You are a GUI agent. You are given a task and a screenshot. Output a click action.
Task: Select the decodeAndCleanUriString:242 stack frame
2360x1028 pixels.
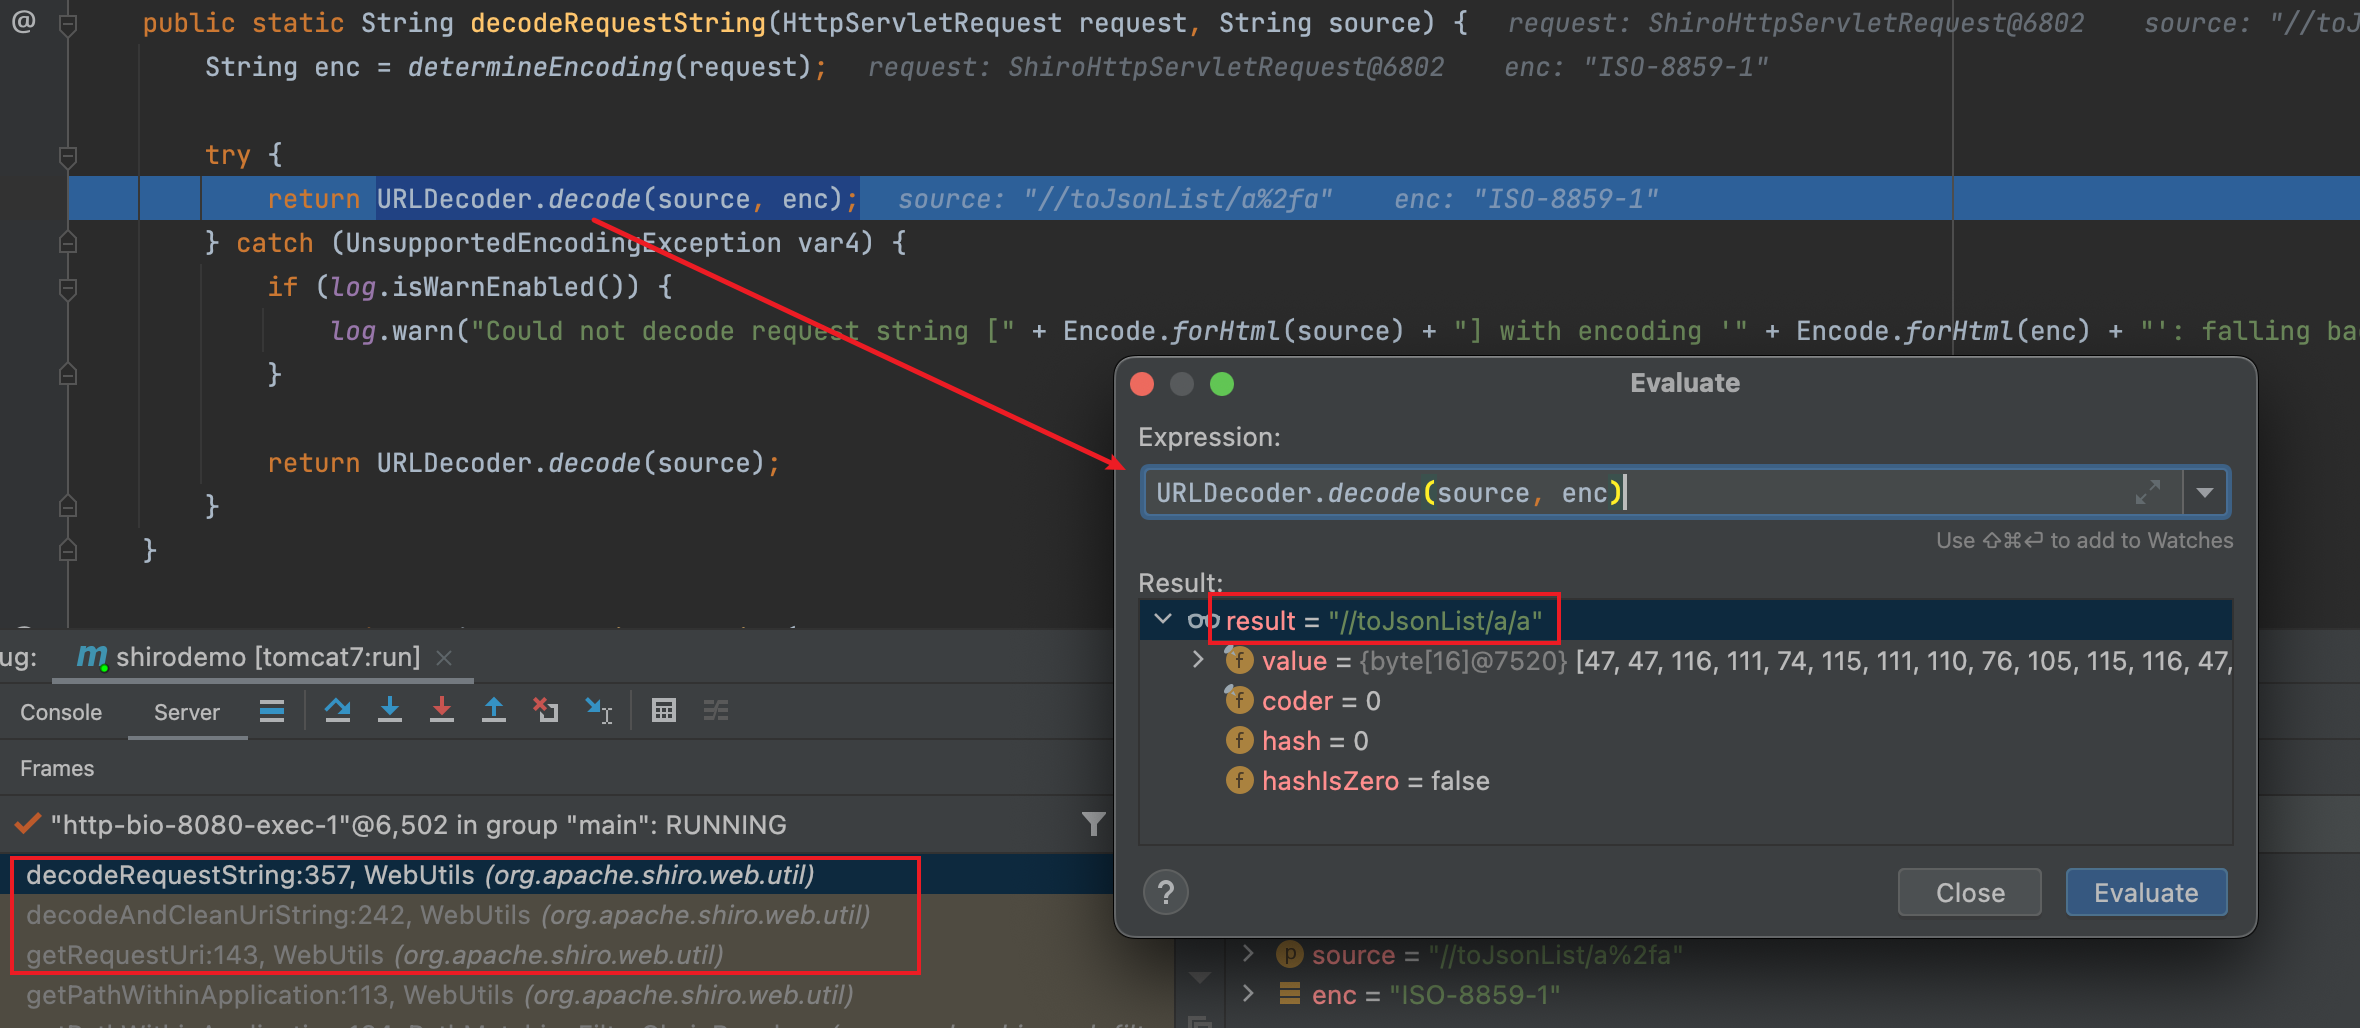(x=448, y=915)
